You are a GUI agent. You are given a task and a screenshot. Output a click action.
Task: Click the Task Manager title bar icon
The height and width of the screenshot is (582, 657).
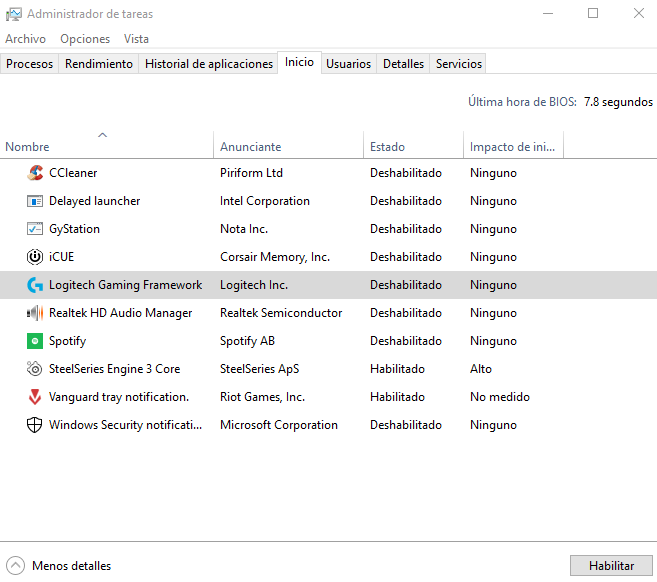pyautogui.click(x=13, y=14)
